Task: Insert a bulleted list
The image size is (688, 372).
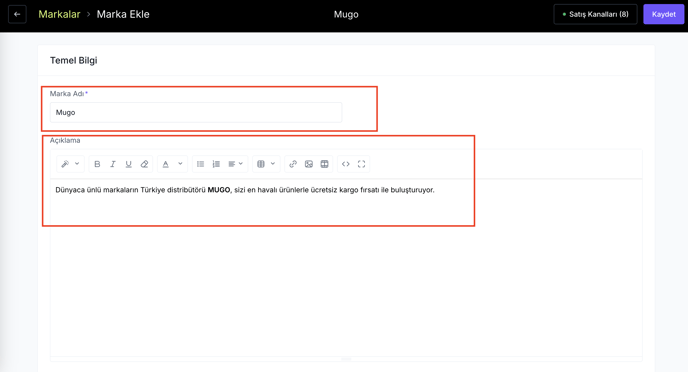Action: coord(201,164)
